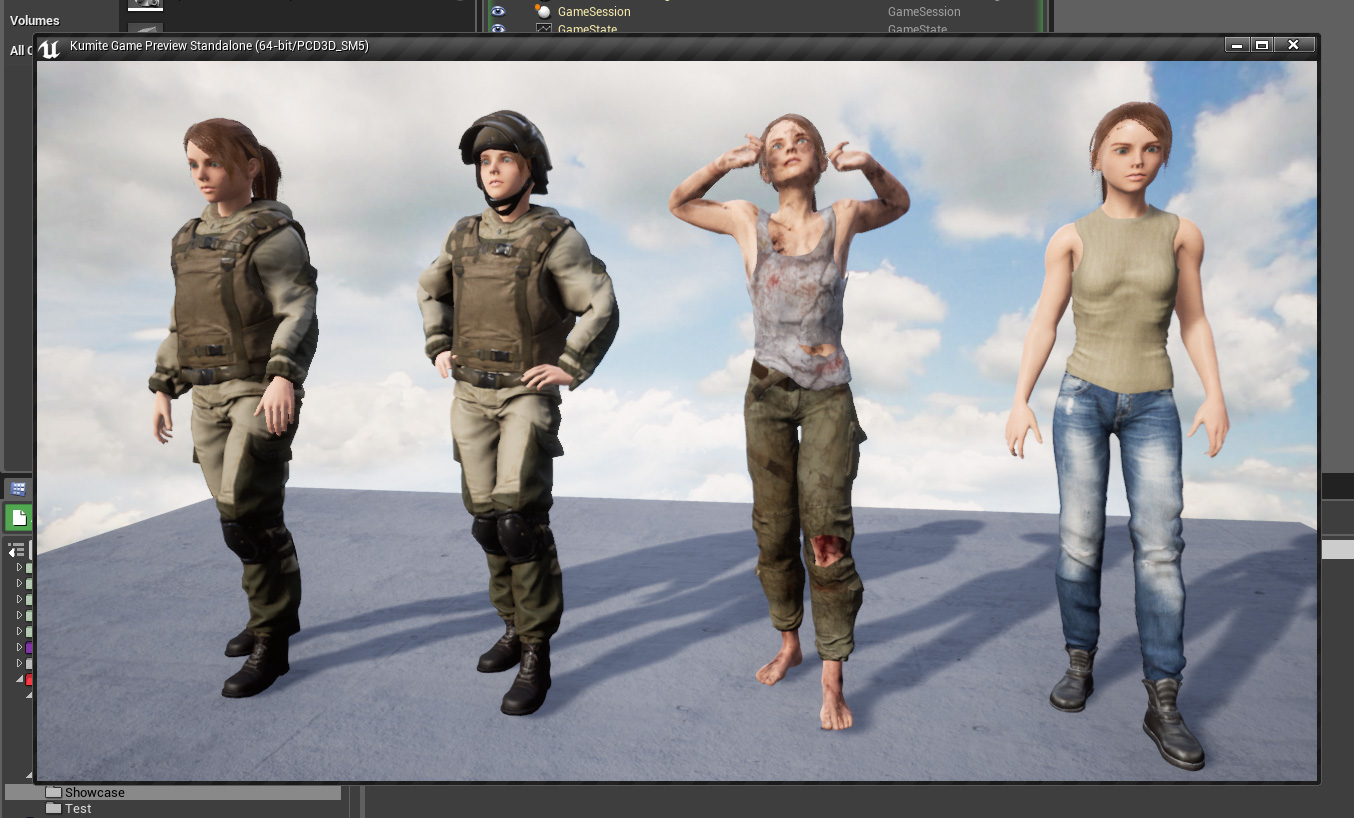Click the green Add New asset button
1354x818 pixels.
tap(18, 517)
